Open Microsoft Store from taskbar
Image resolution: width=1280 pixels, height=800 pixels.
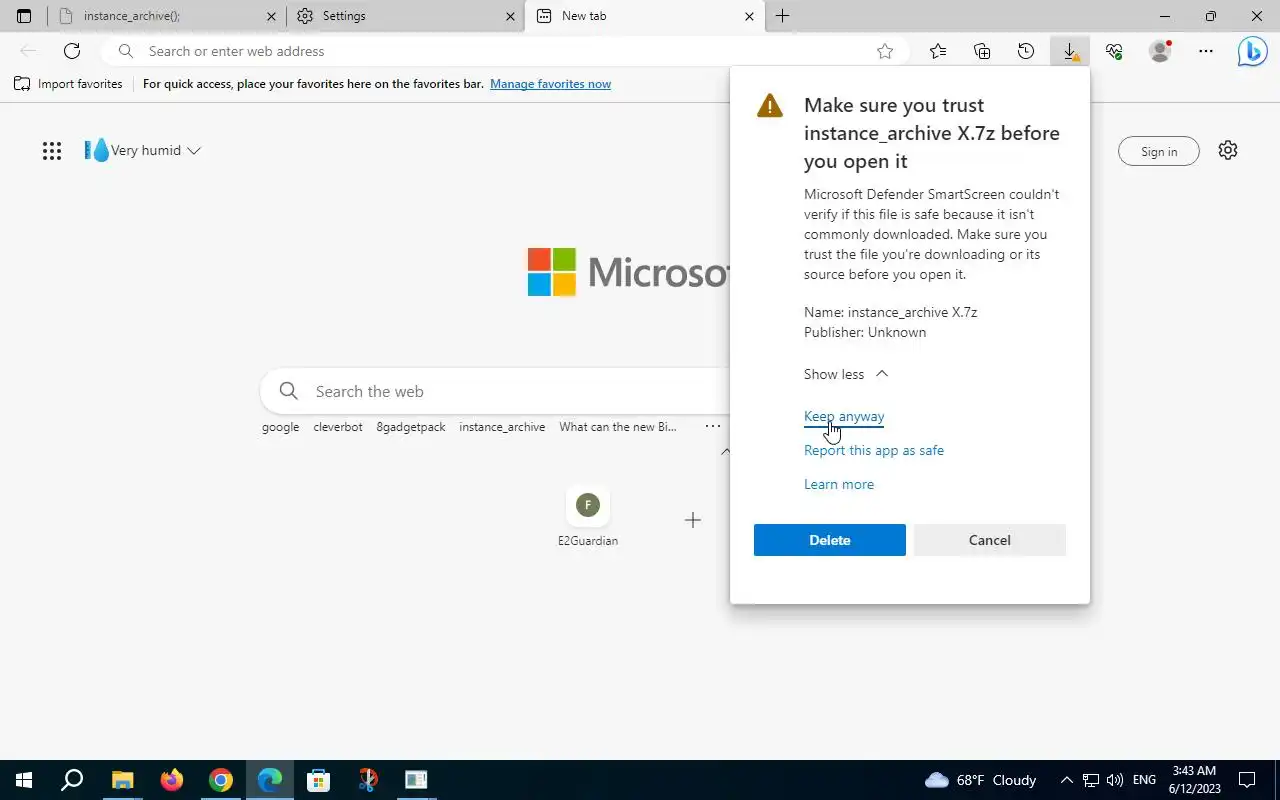click(x=319, y=780)
